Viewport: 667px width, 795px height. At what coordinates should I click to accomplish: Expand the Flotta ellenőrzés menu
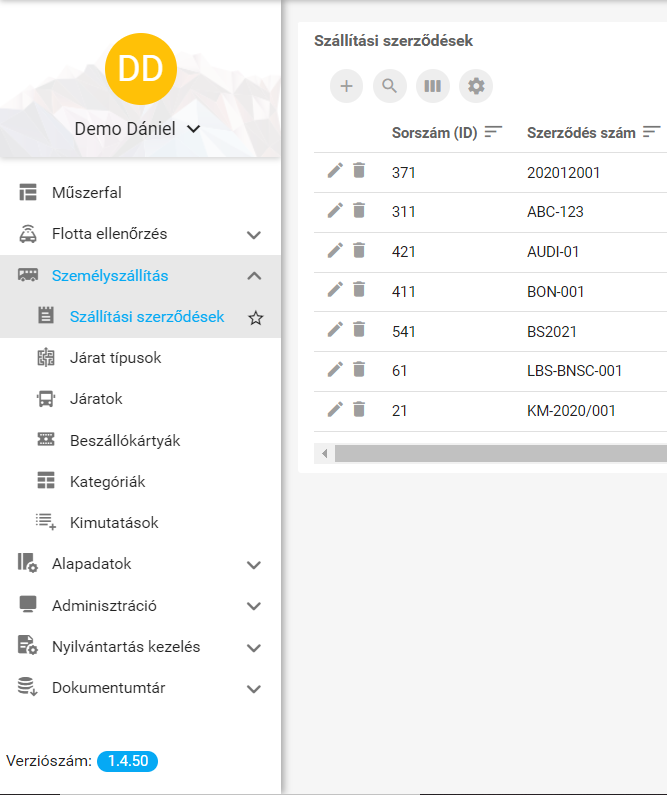(254, 235)
